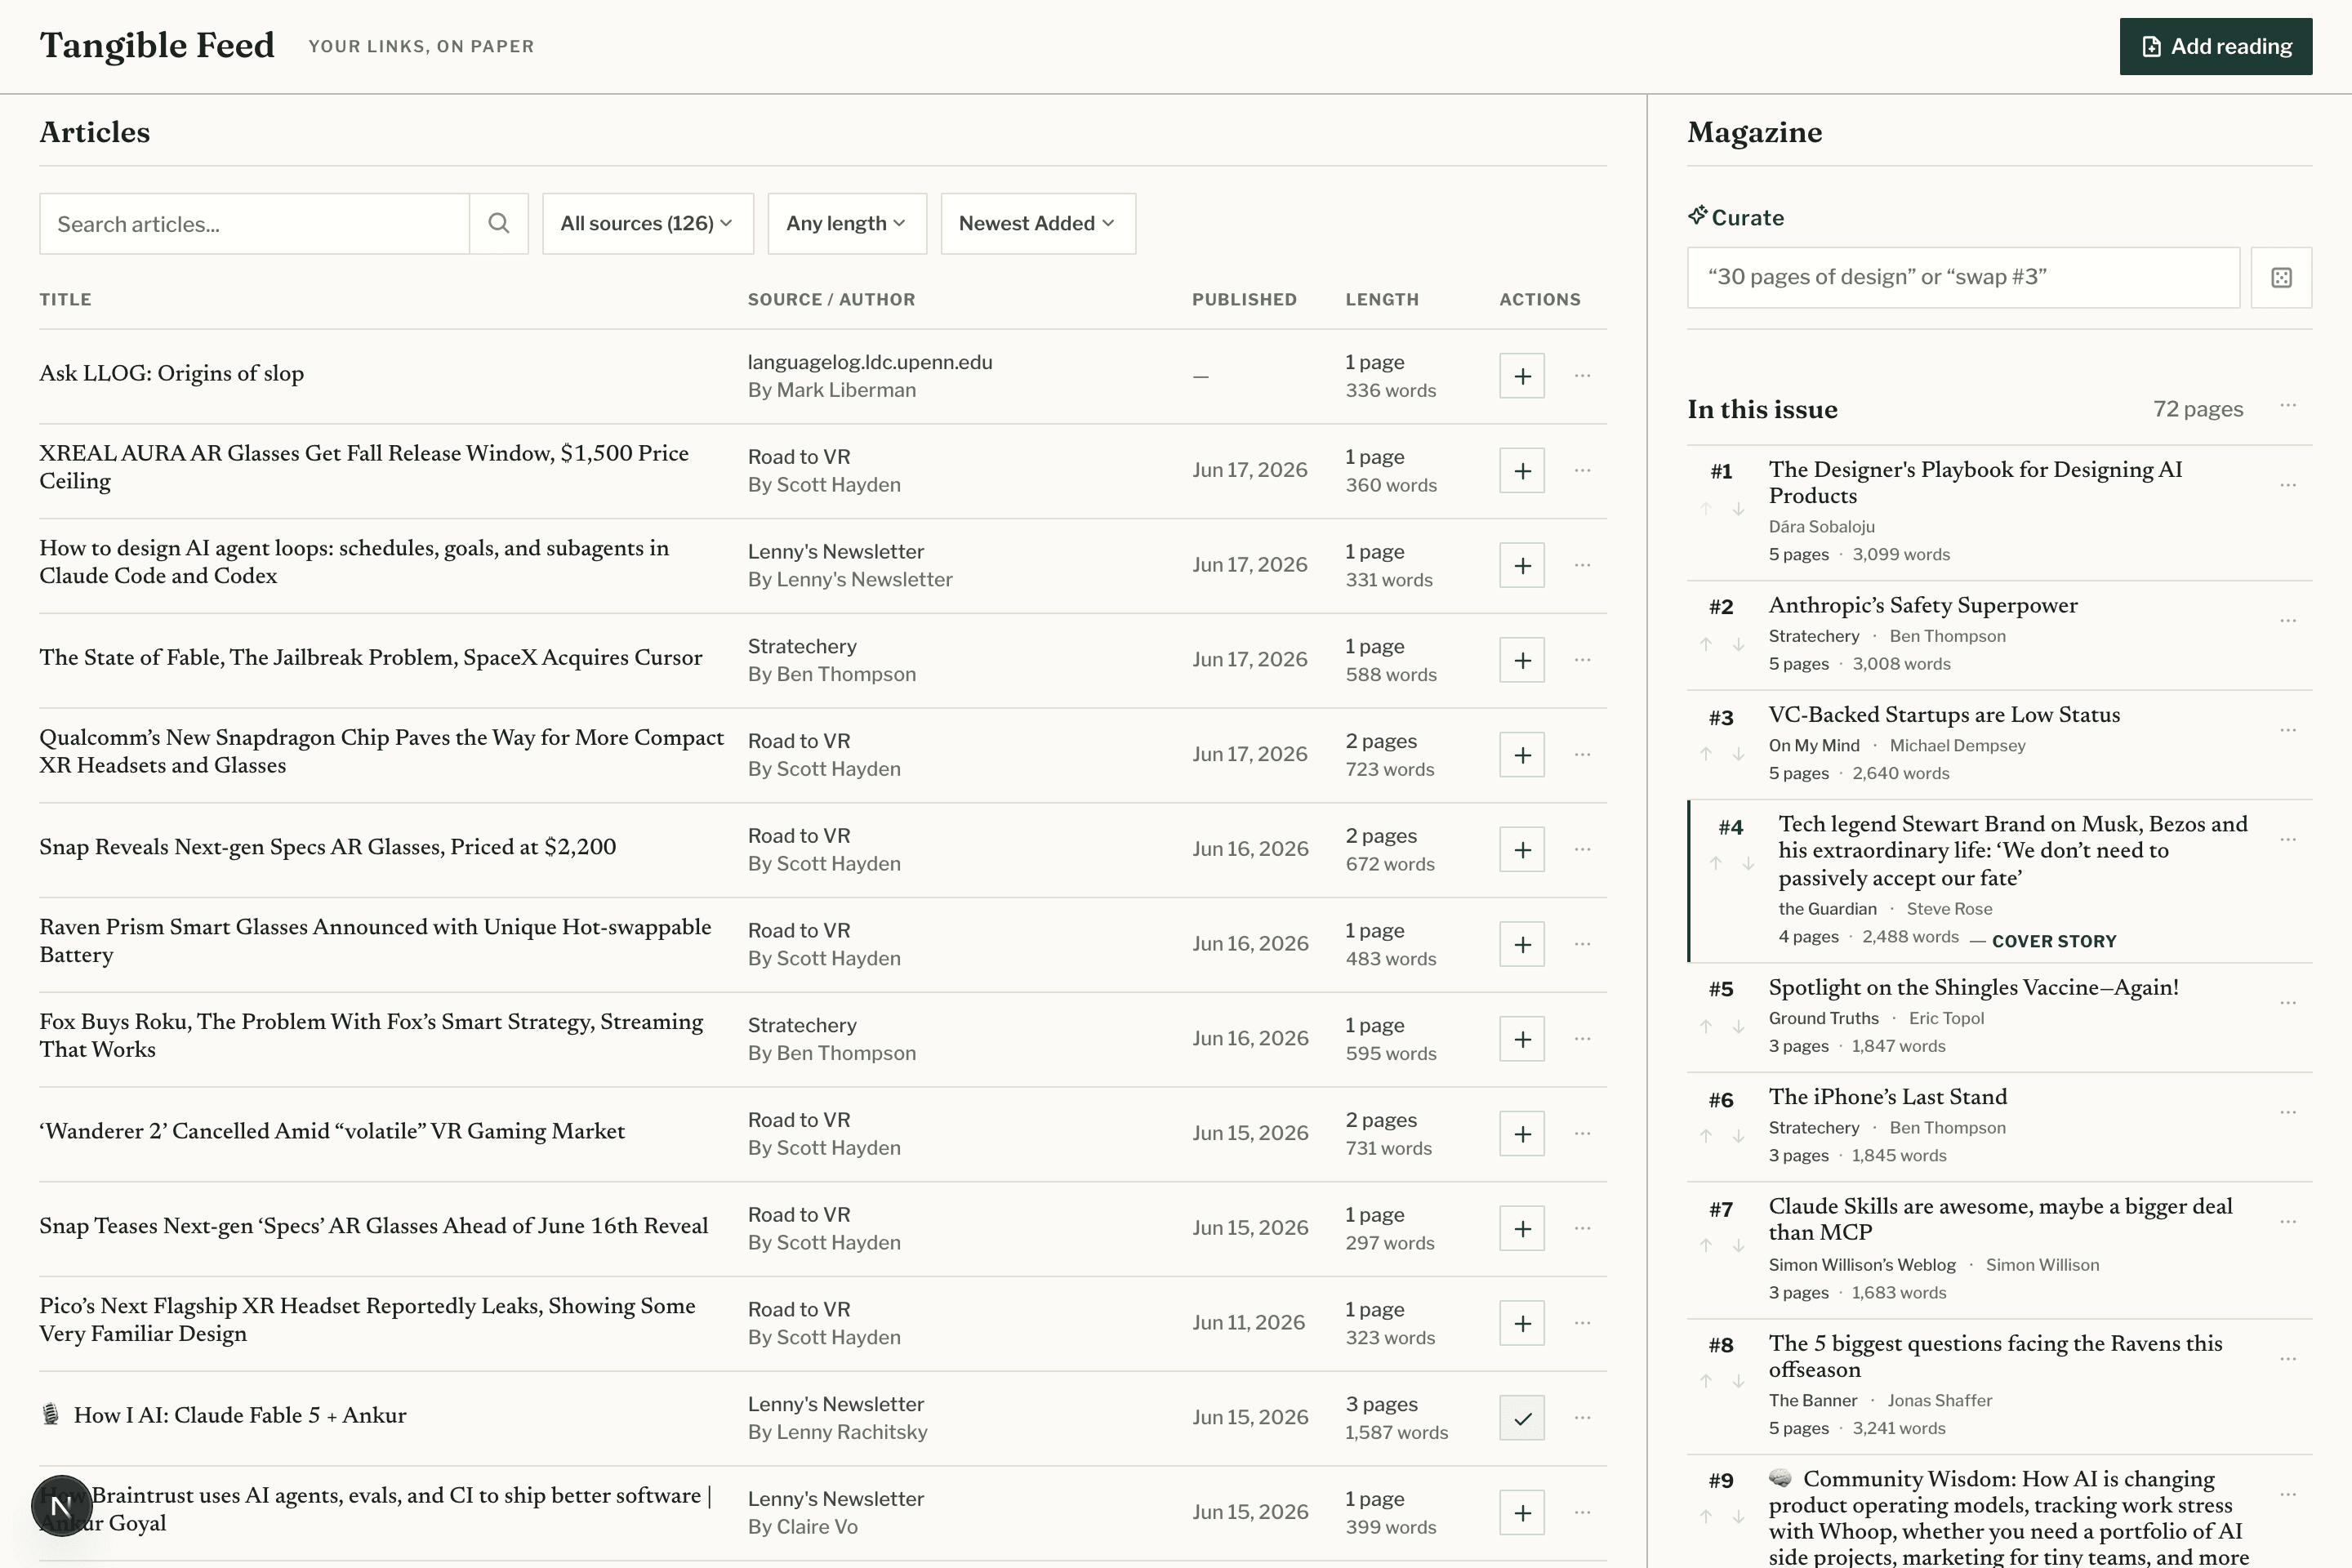Add the Raven Prism Smart Glasses article
This screenshot has height=1568, width=2352.
pos(1522,945)
